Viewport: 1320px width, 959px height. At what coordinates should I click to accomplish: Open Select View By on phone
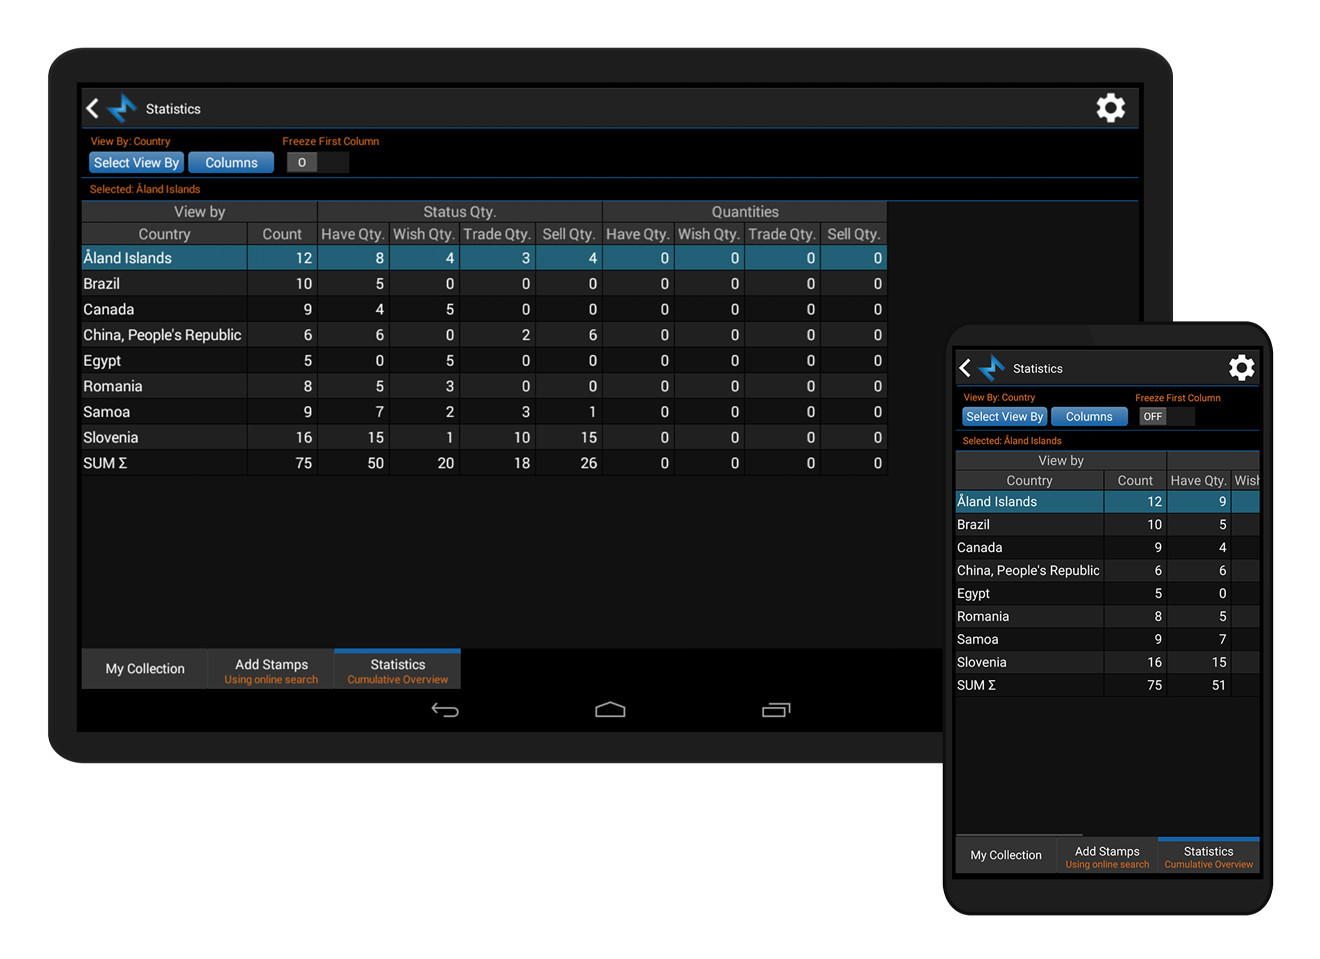tap(1004, 417)
